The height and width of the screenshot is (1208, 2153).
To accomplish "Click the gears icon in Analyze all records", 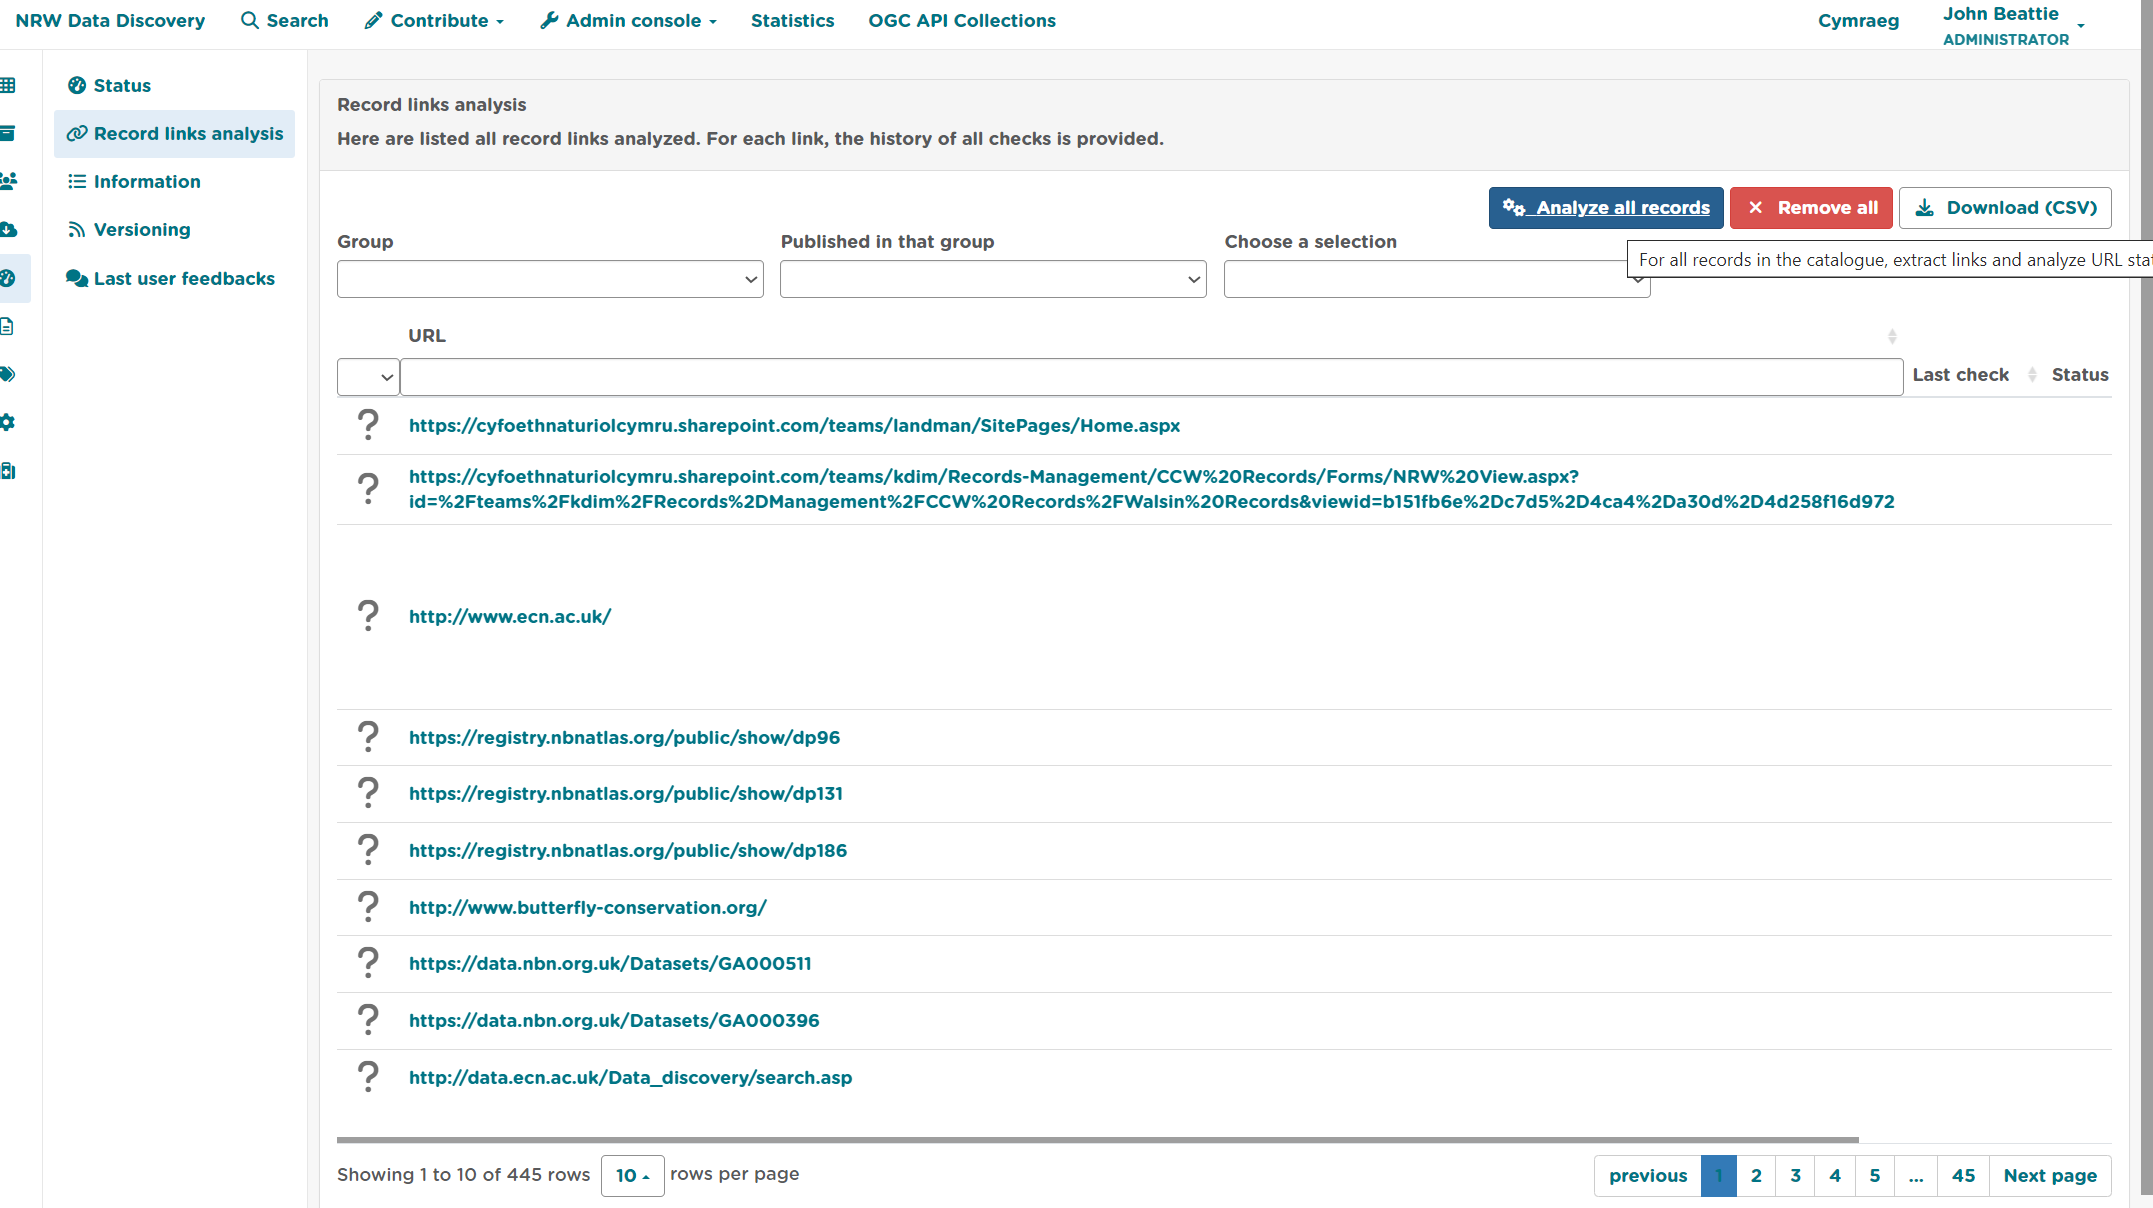I will [1514, 207].
